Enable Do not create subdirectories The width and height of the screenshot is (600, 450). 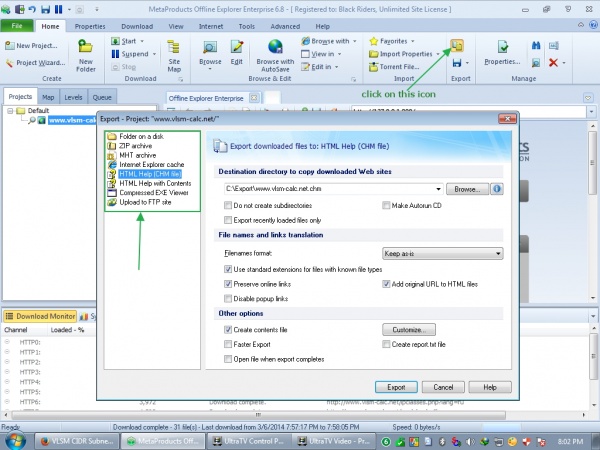click(x=228, y=205)
